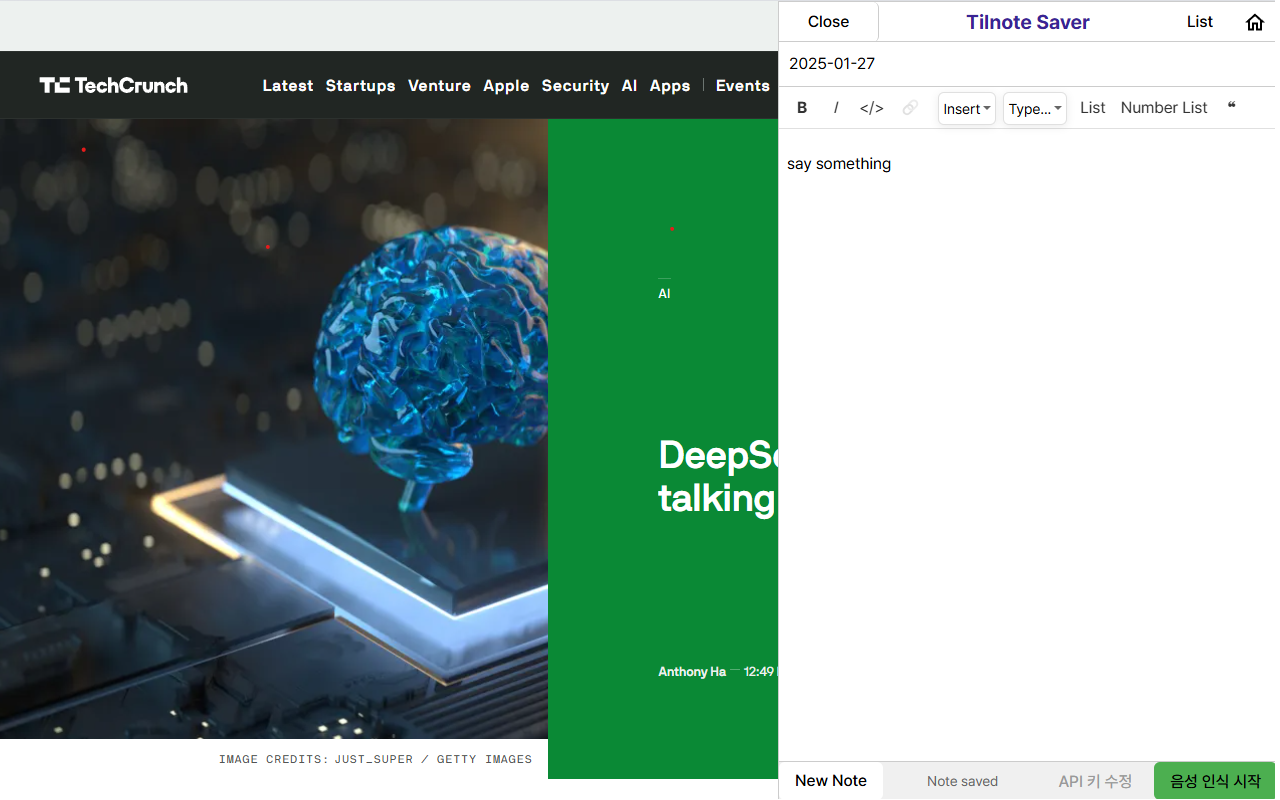1280x800 pixels.
Task: Open the TechCrunch logo homepage link
Action: tap(114, 85)
